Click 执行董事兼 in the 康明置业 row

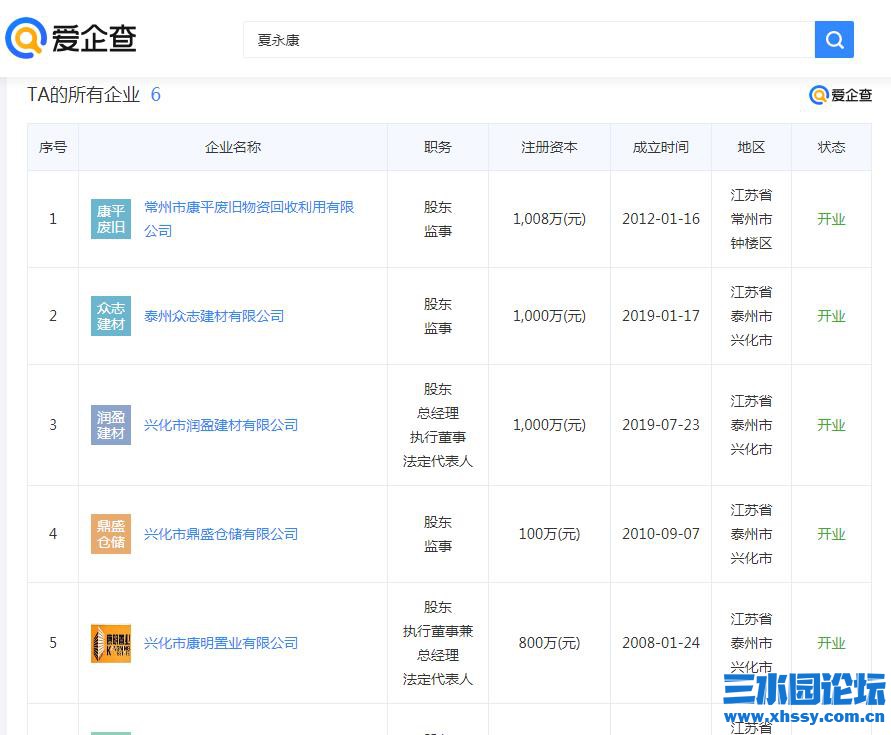438,631
